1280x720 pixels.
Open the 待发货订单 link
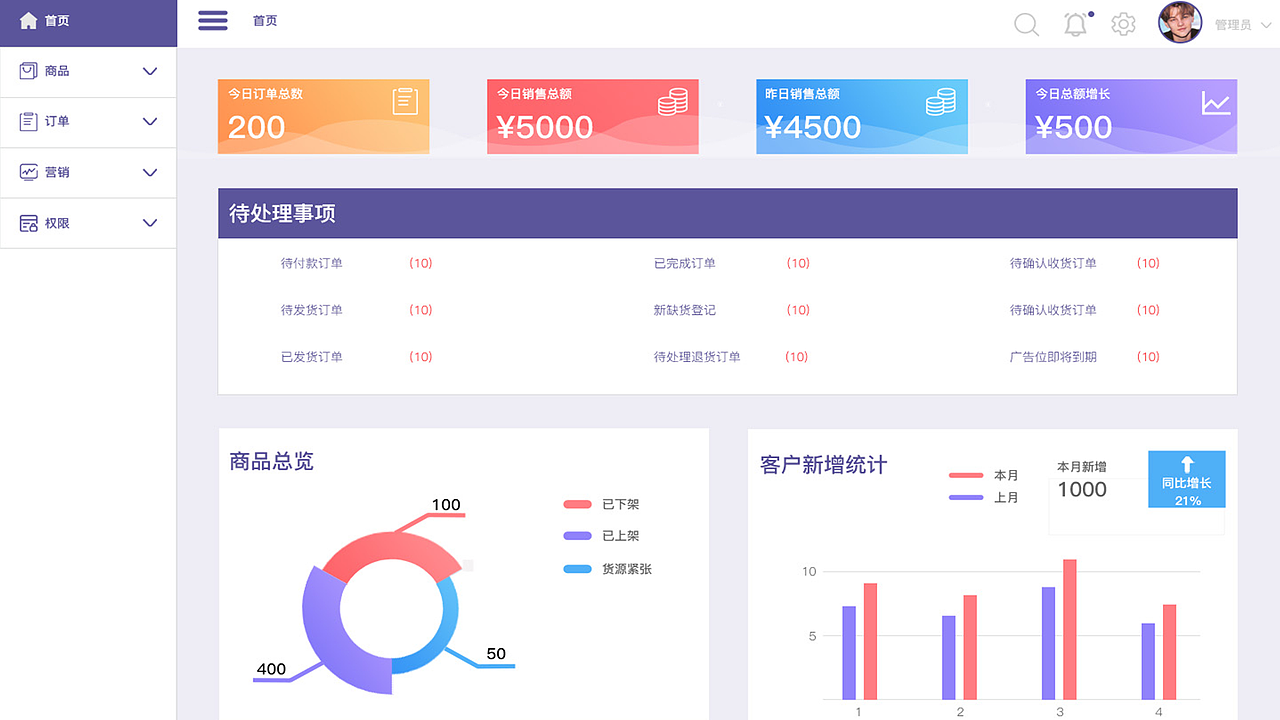click(x=311, y=310)
